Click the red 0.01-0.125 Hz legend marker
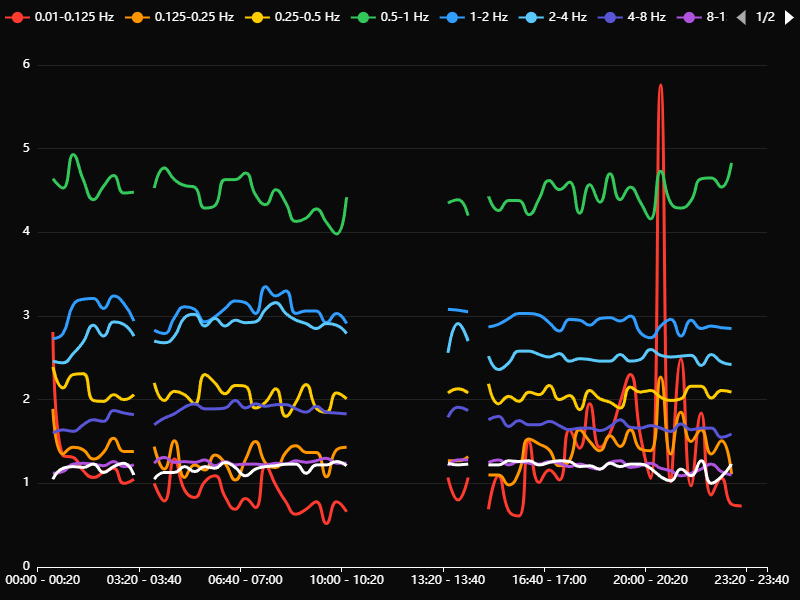 coord(18,18)
